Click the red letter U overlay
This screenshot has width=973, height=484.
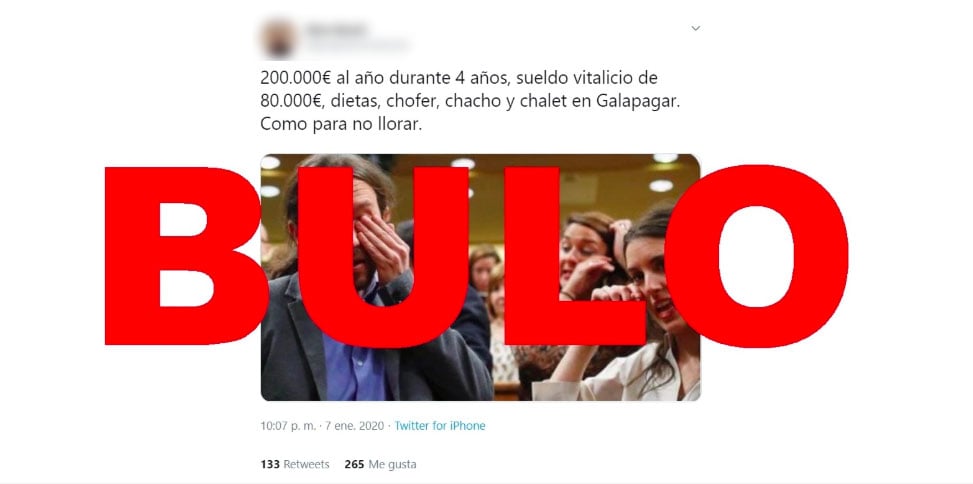tap(383, 257)
